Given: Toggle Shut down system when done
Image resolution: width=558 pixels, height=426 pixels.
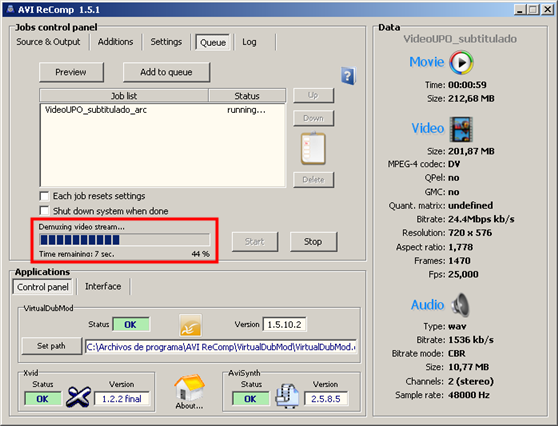Looking at the screenshot, I should click(44, 211).
